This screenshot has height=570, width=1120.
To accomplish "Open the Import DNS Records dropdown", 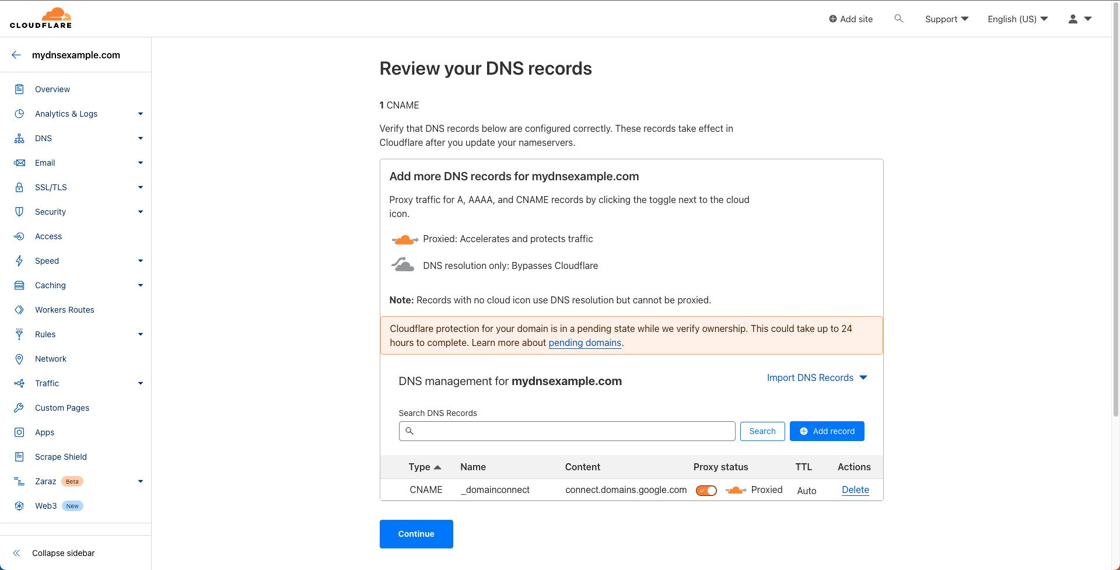I will [x=817, y=378].
